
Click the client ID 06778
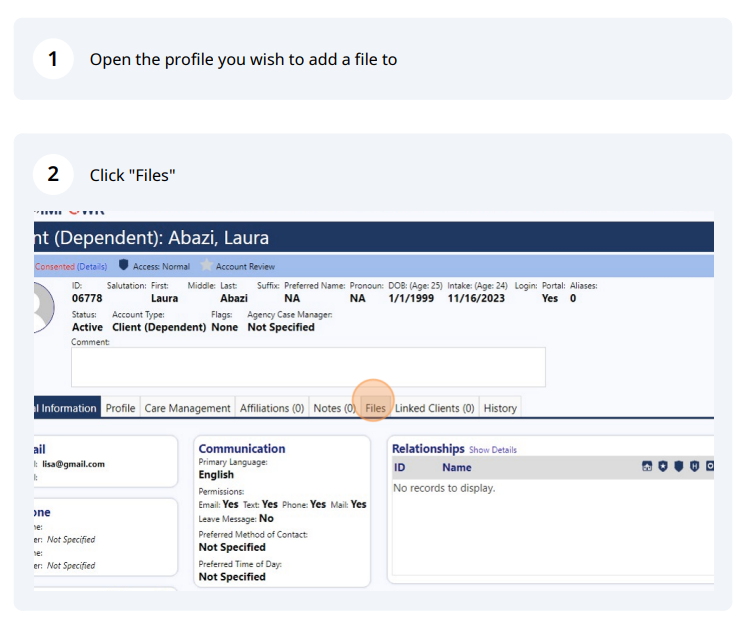point(87,298)
